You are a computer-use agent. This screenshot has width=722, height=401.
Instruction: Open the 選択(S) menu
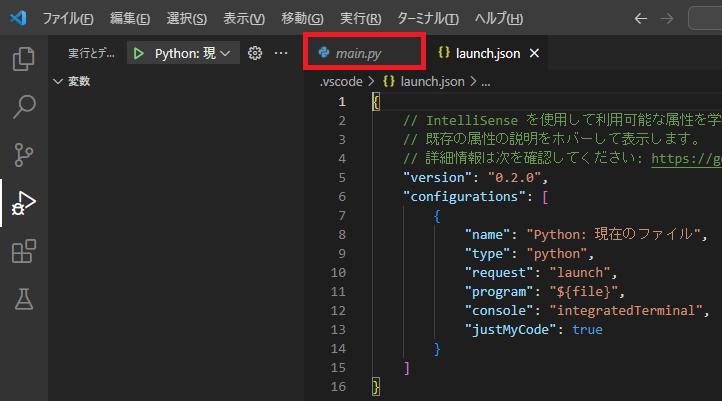186,19
